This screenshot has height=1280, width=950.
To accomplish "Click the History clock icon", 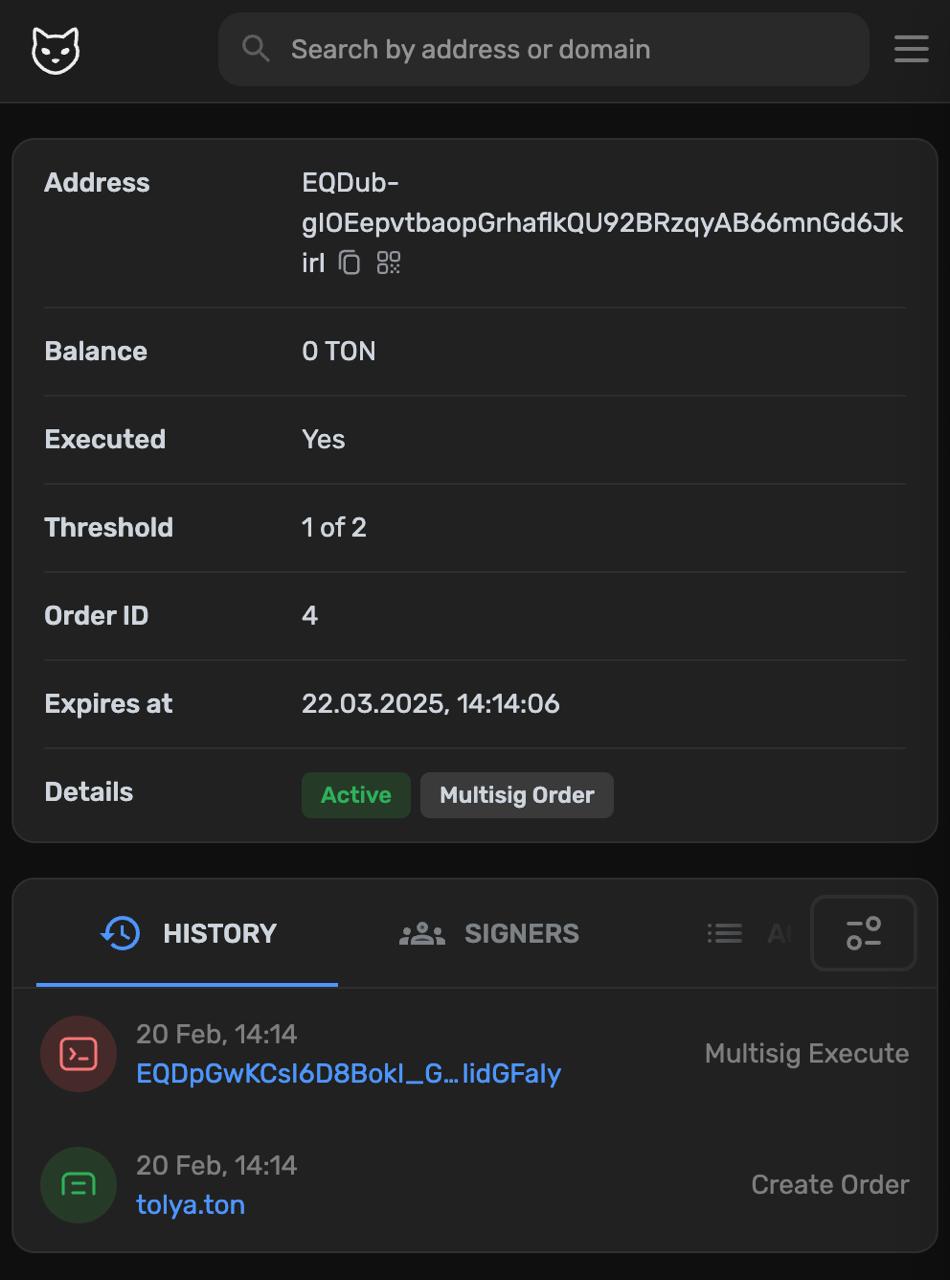I will [120, 933].
